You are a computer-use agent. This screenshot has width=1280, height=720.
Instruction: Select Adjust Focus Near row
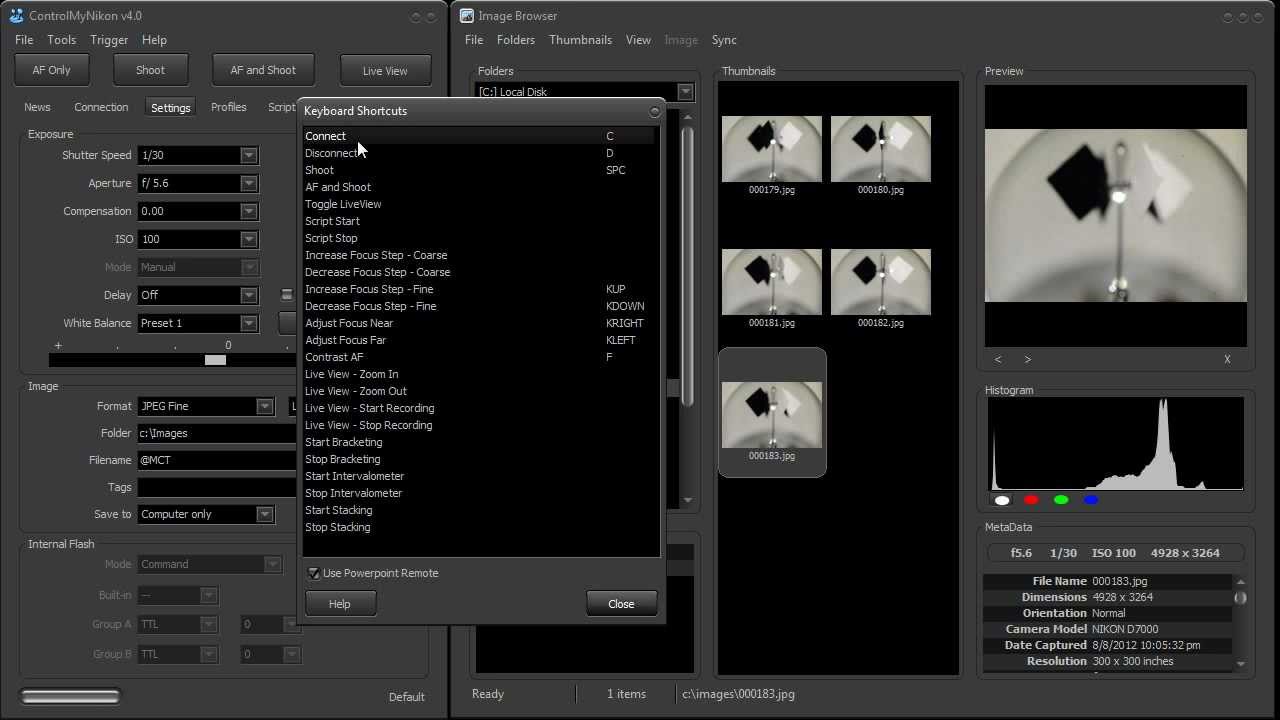coord(479,323)
